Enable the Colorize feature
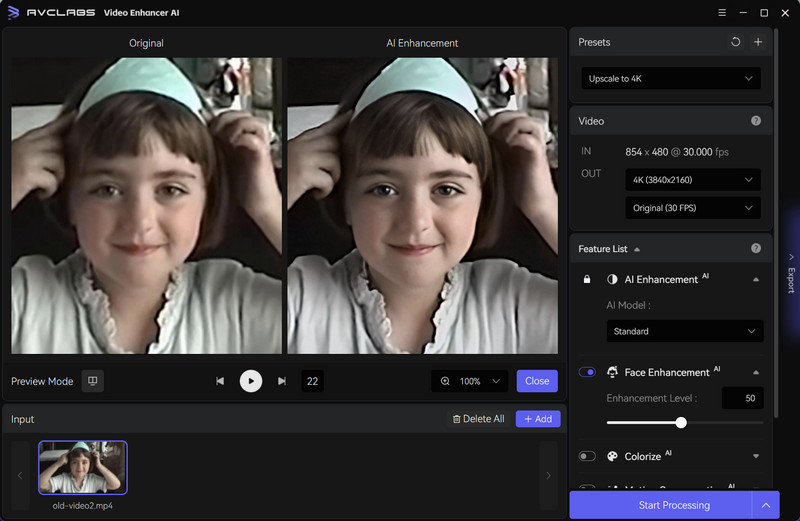 587,456
